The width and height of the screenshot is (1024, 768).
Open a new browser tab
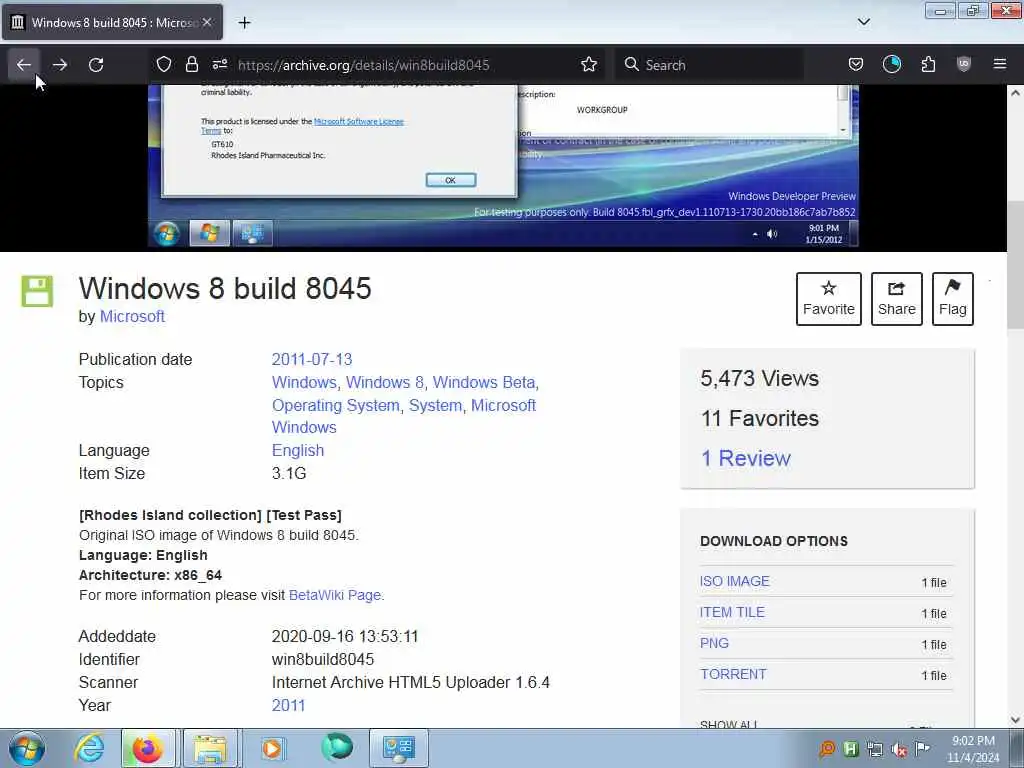click(x=244, y=23)
